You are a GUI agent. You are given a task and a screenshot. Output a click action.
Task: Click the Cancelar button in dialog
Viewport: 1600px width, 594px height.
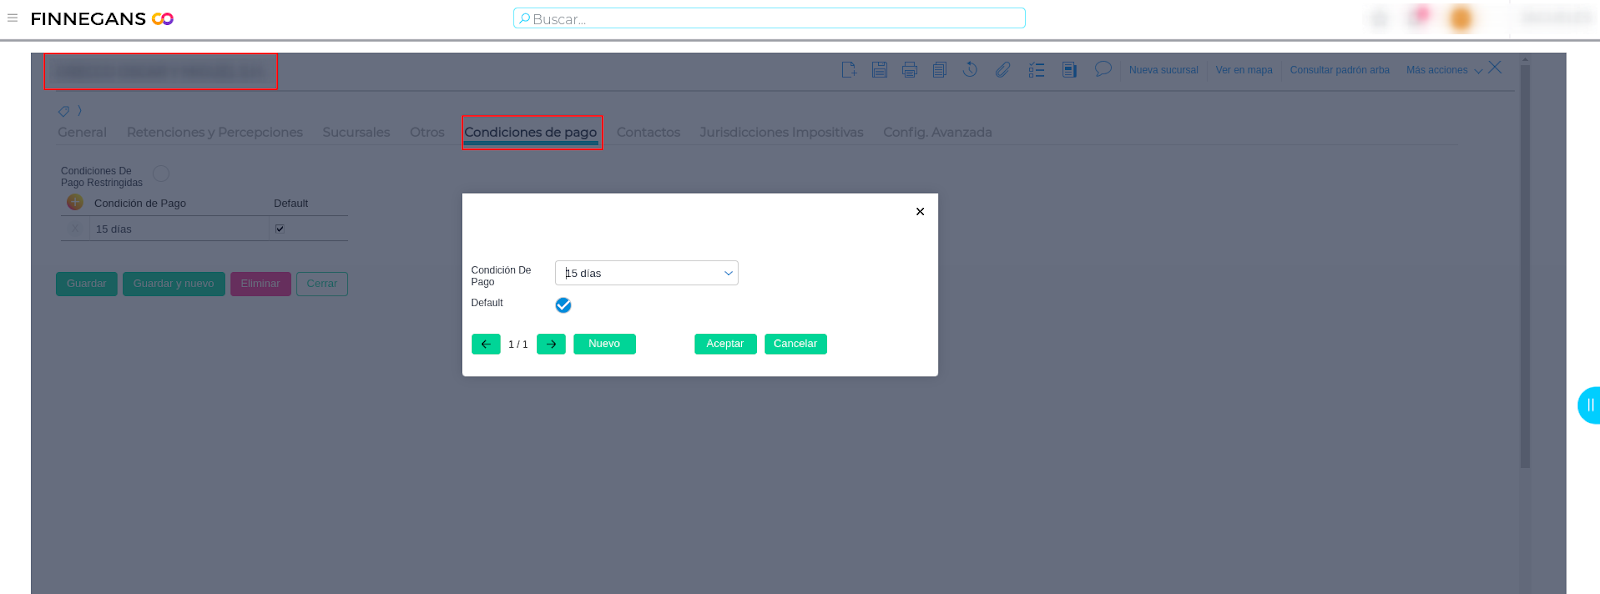point(795,344)
